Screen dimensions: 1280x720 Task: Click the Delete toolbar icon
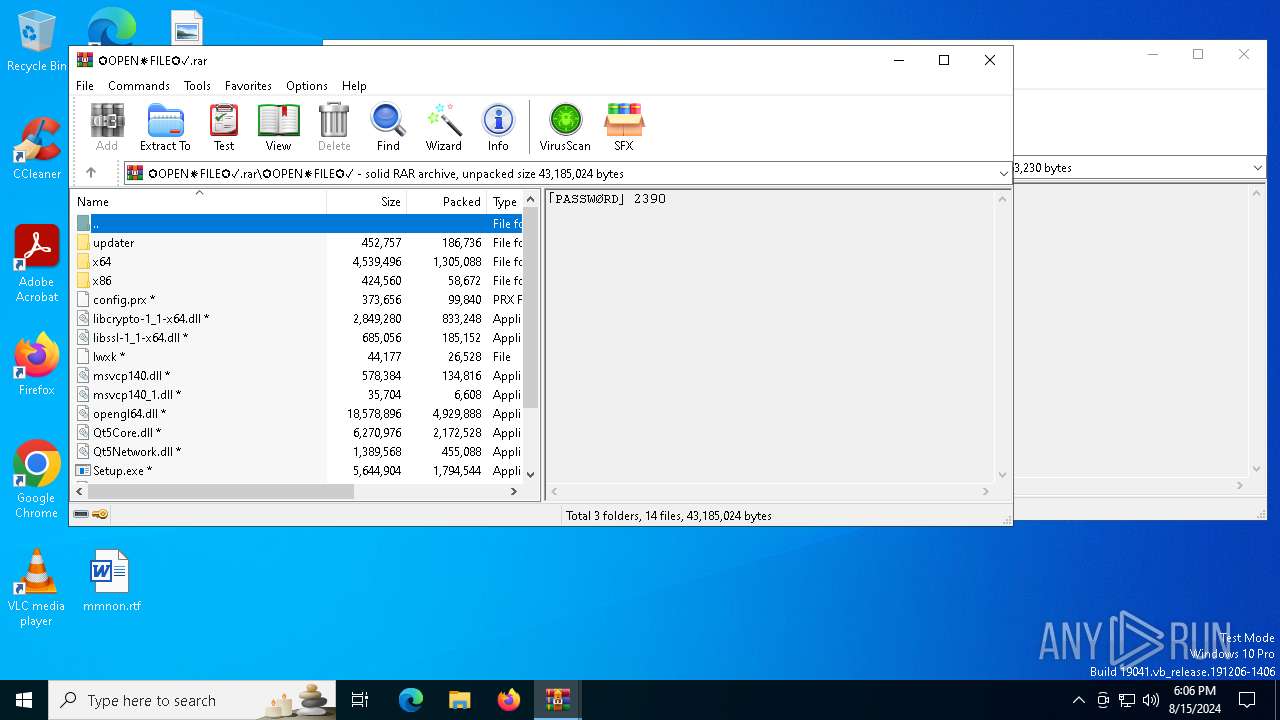pyautogui.click(x=334, y=127)
